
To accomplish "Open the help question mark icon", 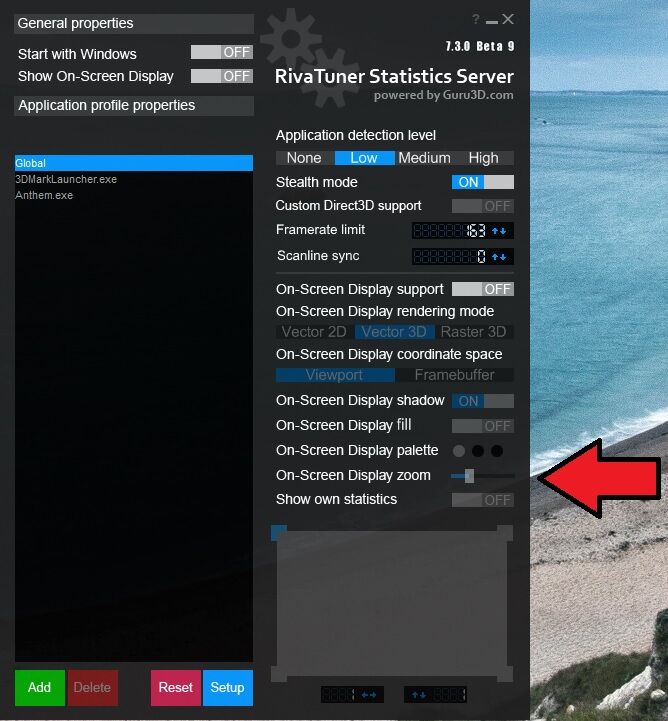I will point(476,19).
